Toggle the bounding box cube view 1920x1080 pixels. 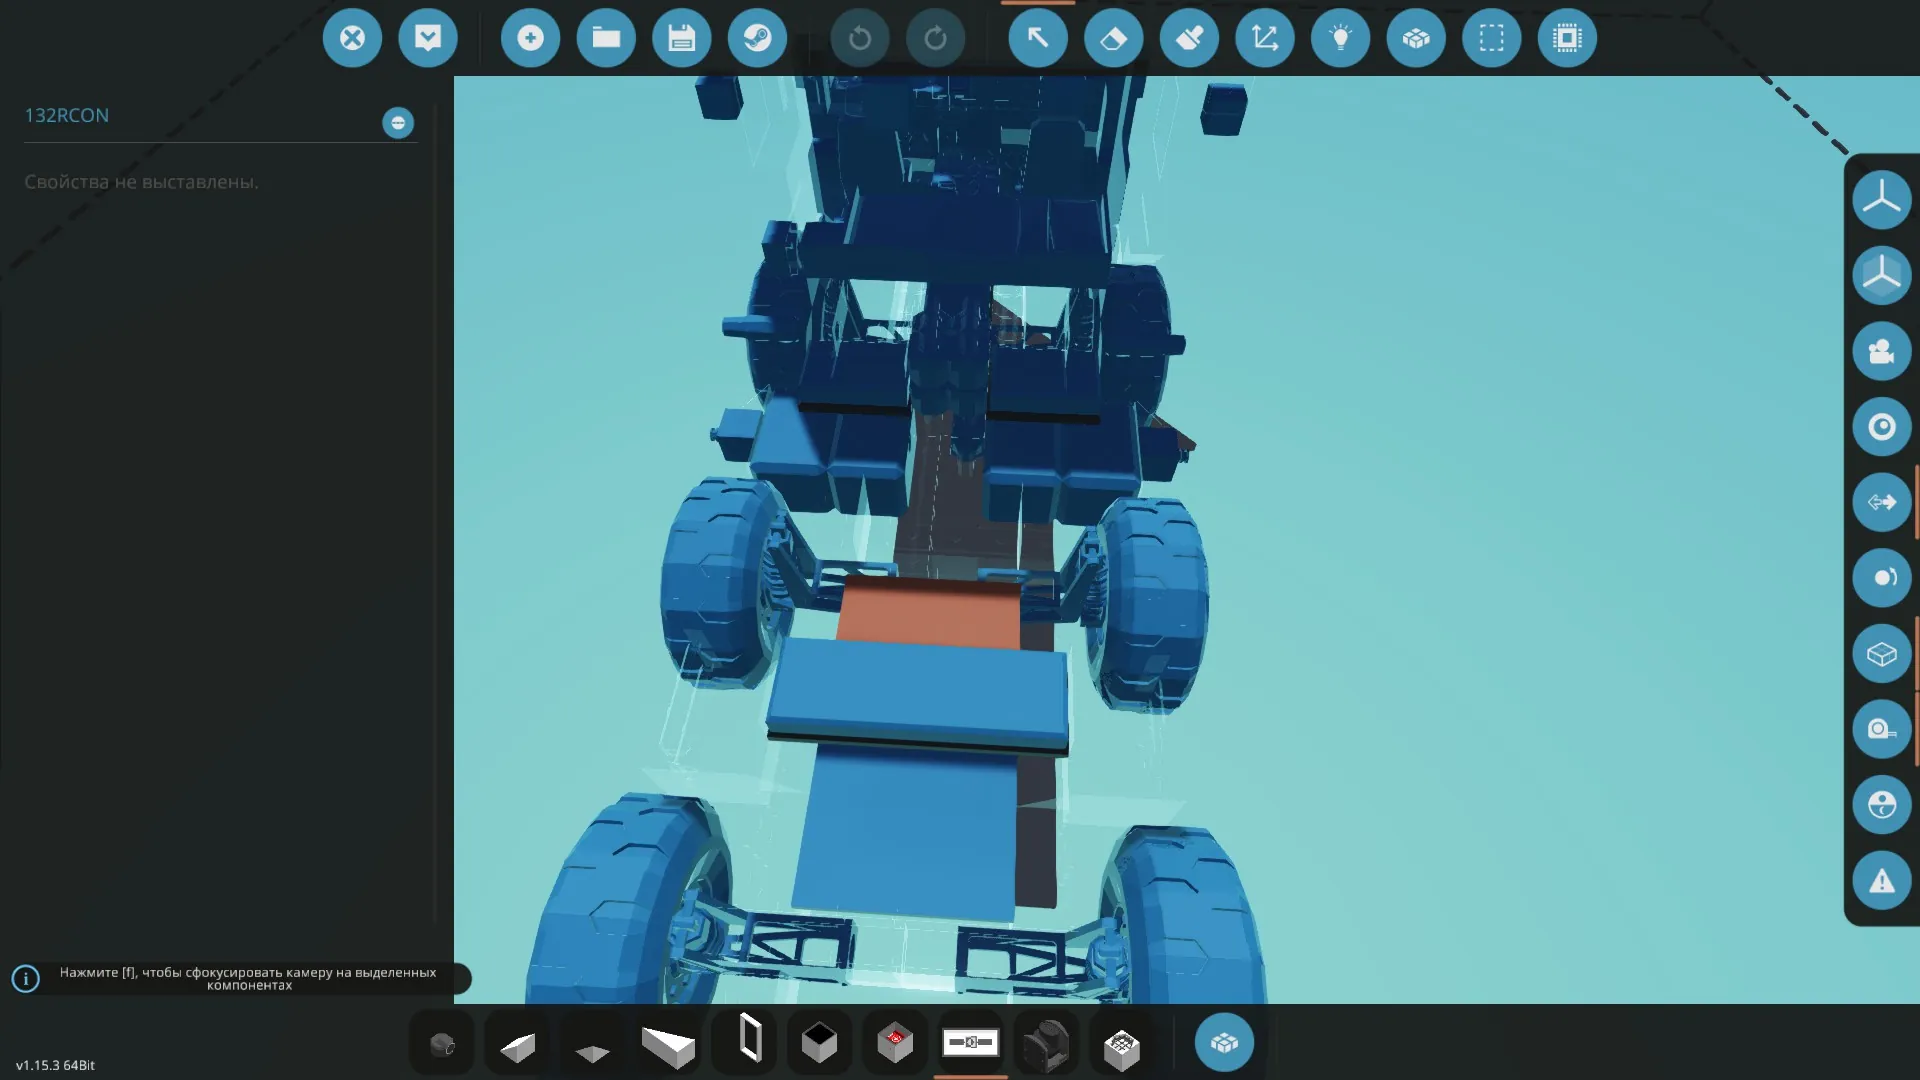point(1881,654)
